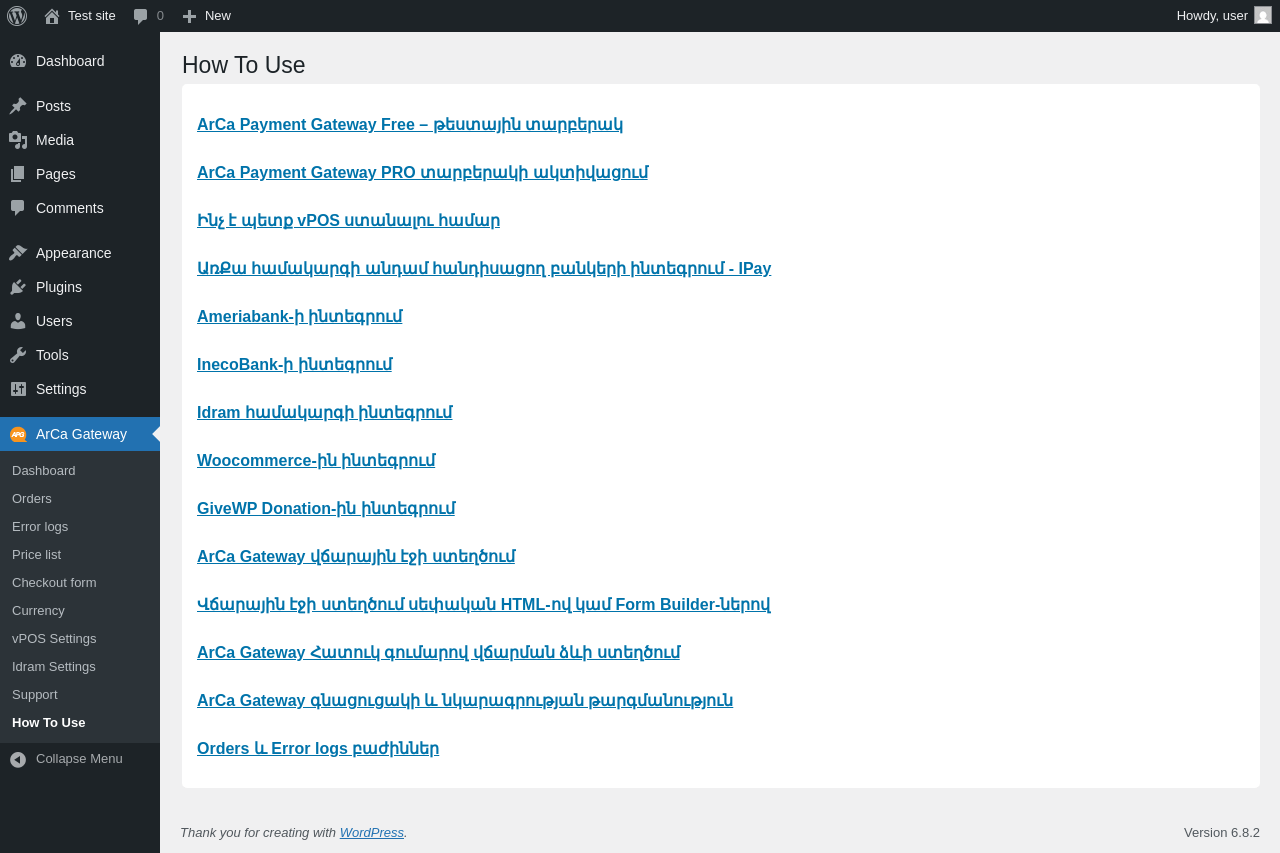Open GiveWP Donation integration link
The height and width of the screenshot is (853, 1280).
pos(326,509)
